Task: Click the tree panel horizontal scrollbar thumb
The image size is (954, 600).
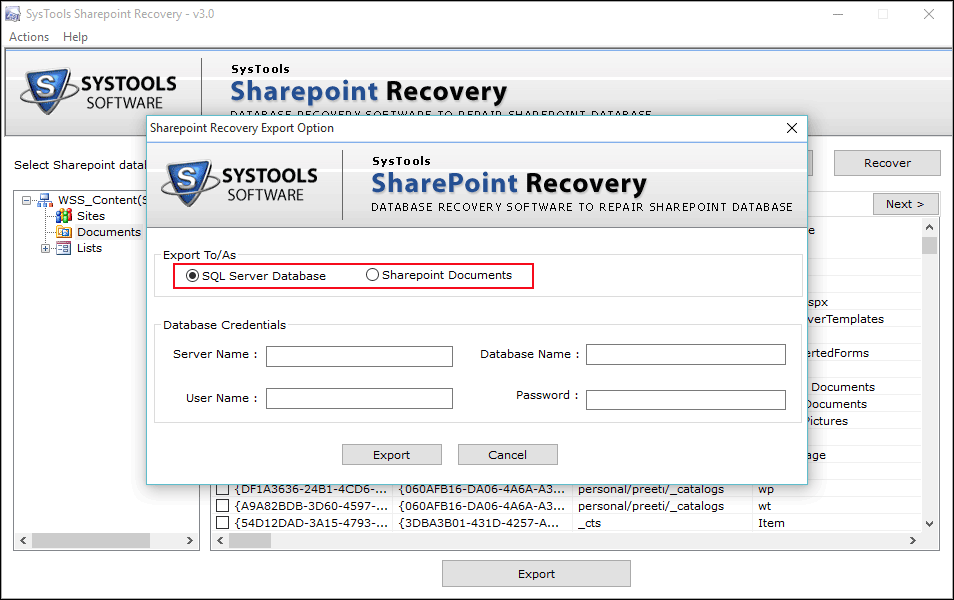Action: coord(91,540)
